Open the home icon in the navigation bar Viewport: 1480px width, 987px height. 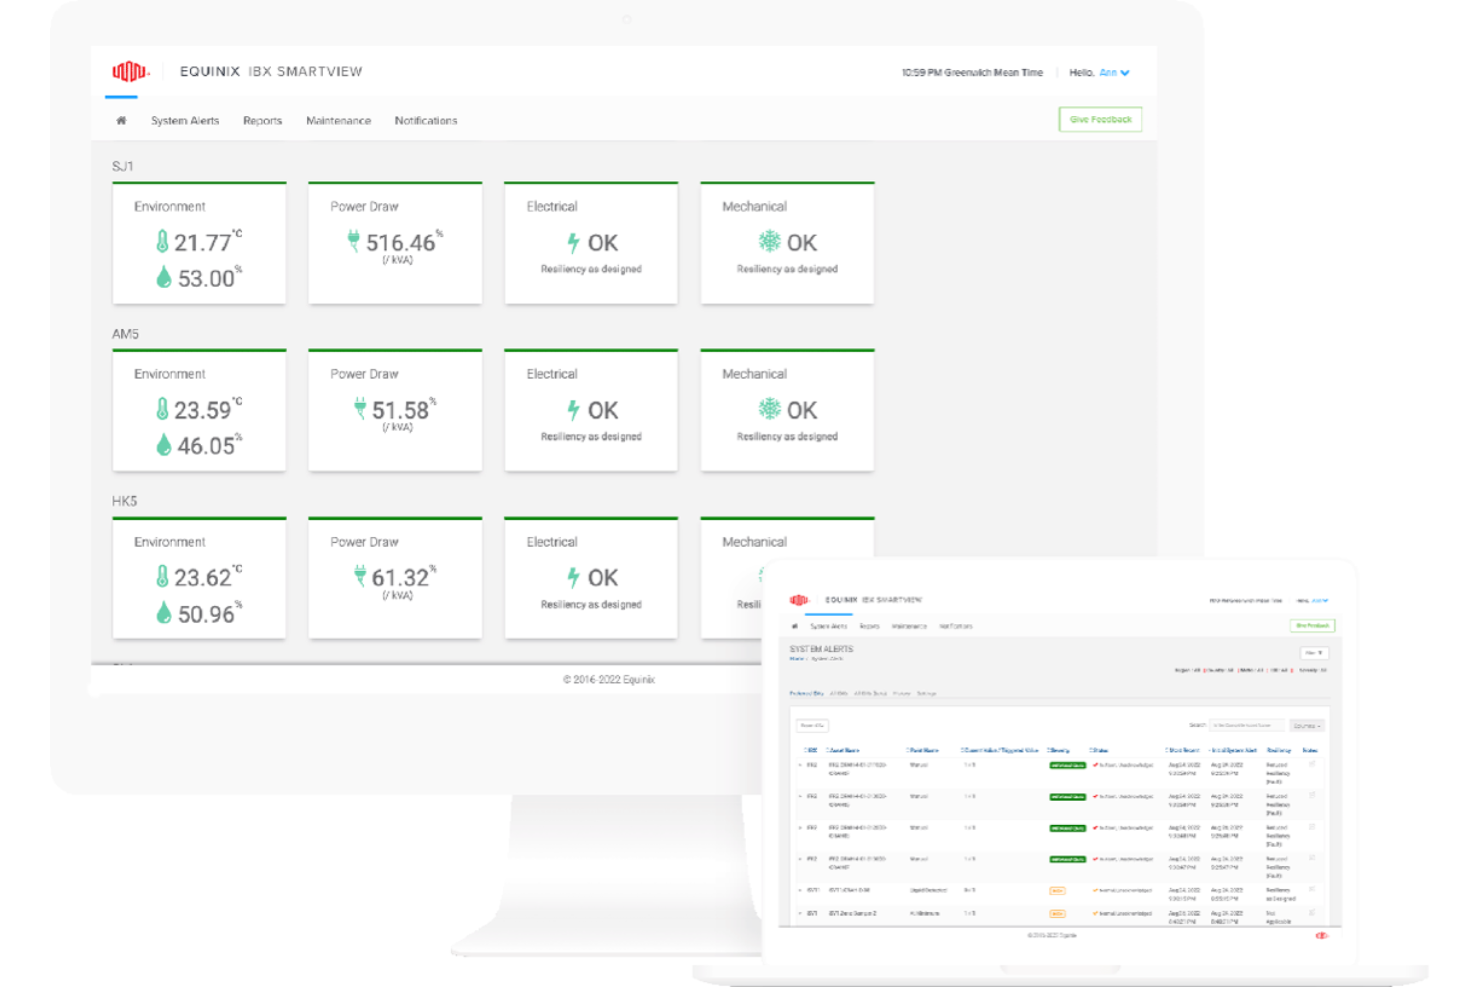[122, 120]
